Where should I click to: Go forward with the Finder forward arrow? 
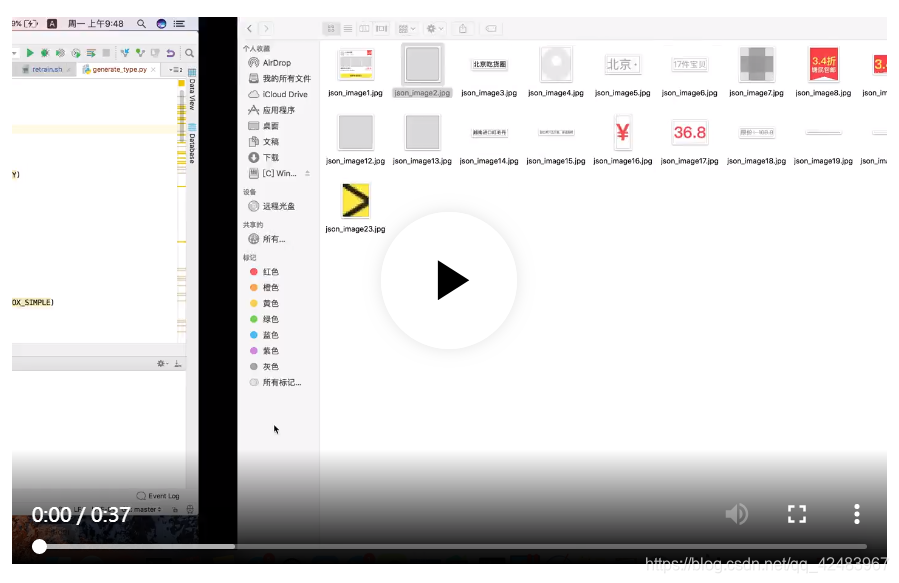pos(266,28)
